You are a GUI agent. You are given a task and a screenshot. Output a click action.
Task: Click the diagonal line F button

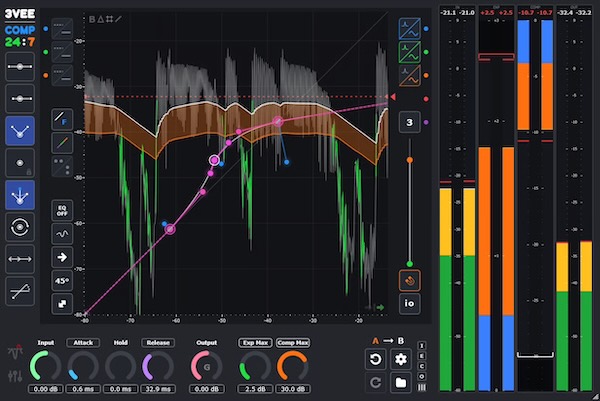(x=62, y=119)
